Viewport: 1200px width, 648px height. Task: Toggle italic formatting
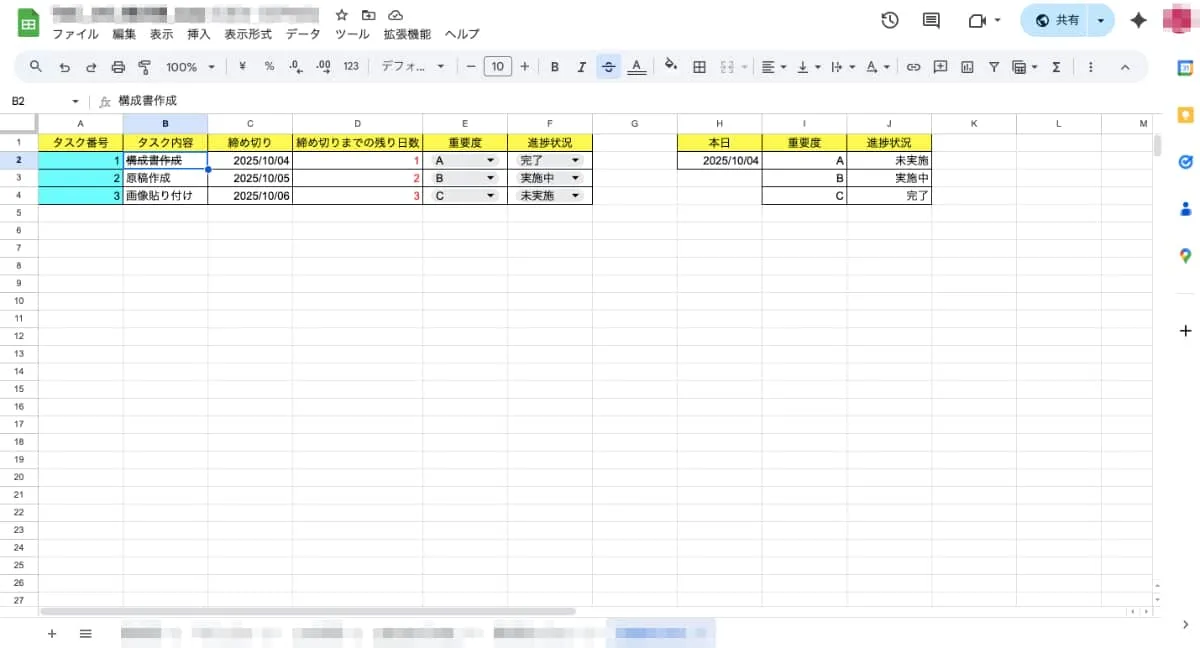(581, 66)
